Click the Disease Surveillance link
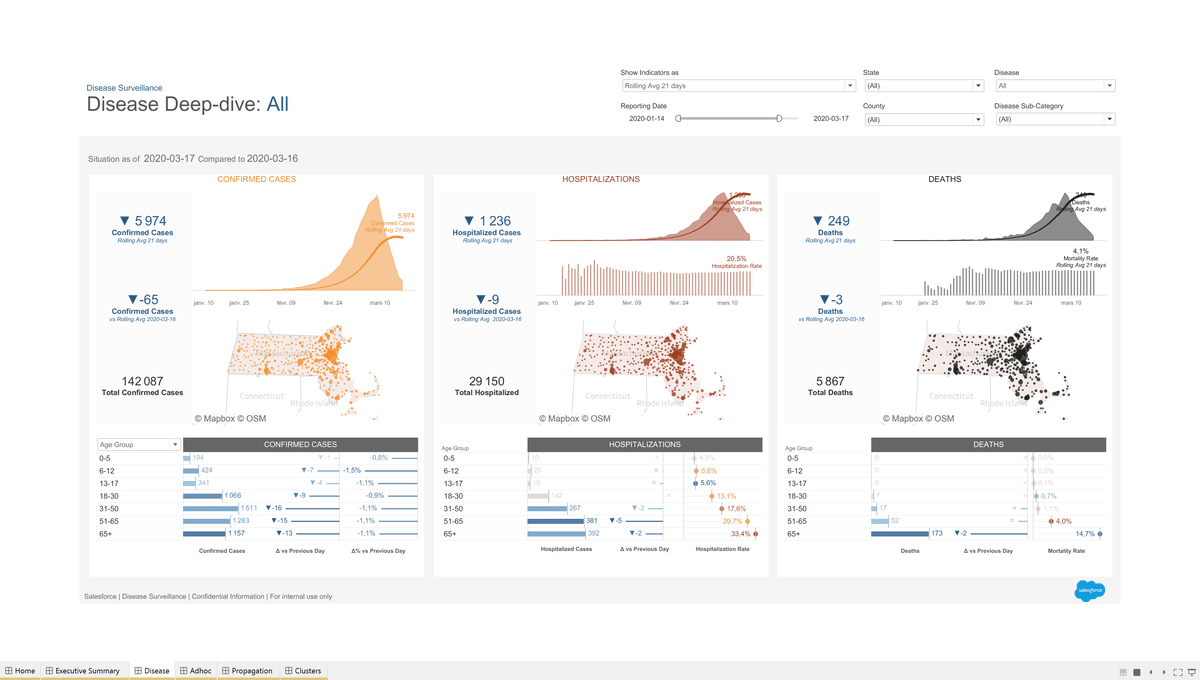This screenshot has height=680, width=1200. coord(124,88)
